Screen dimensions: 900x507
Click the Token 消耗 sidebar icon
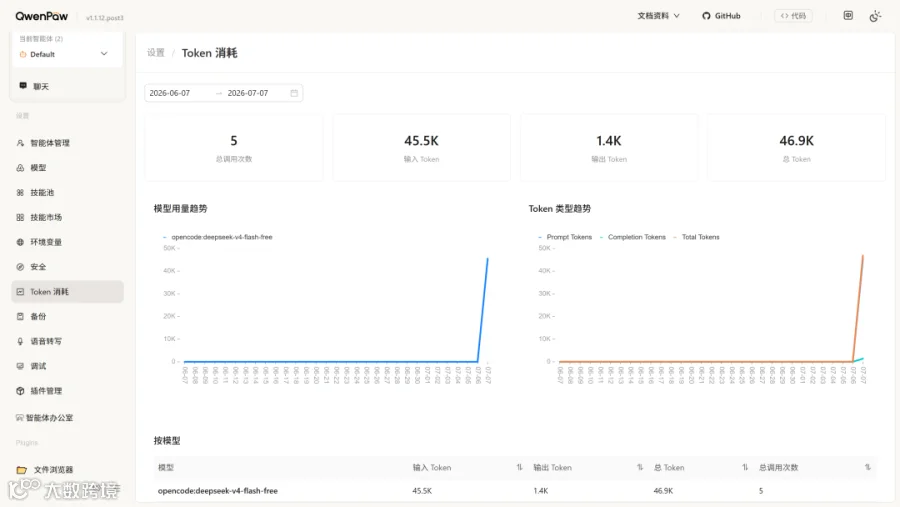click(20, 292)
